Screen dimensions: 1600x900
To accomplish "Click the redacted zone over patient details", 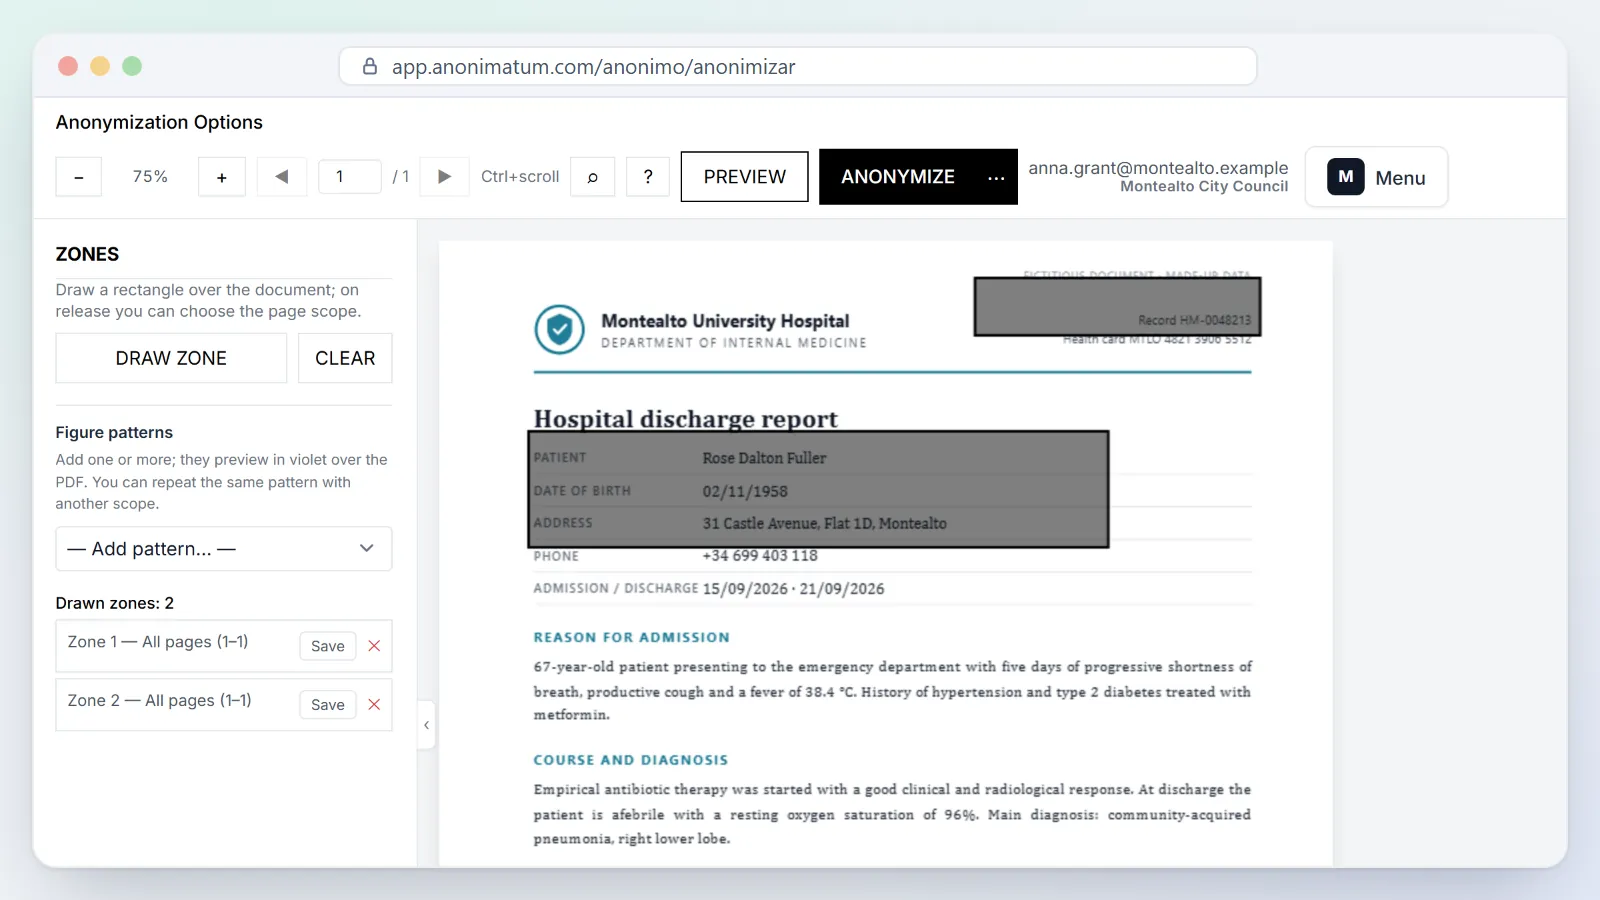I will (x=819, y=489).
